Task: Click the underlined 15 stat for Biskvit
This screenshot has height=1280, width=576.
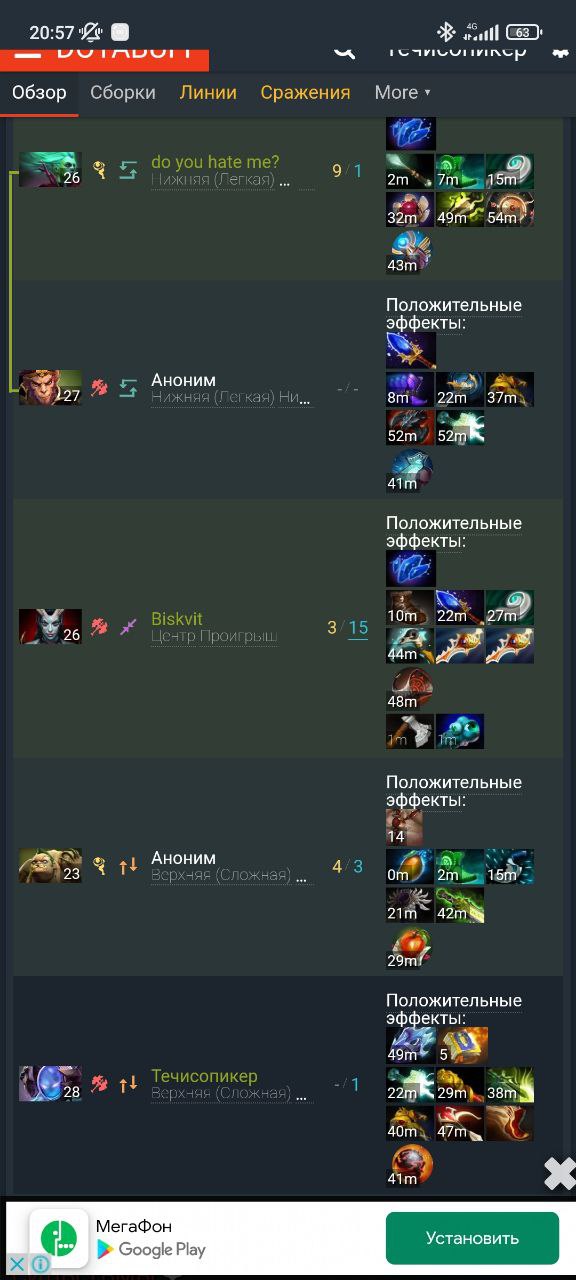Action: click(x=358, y=629)
